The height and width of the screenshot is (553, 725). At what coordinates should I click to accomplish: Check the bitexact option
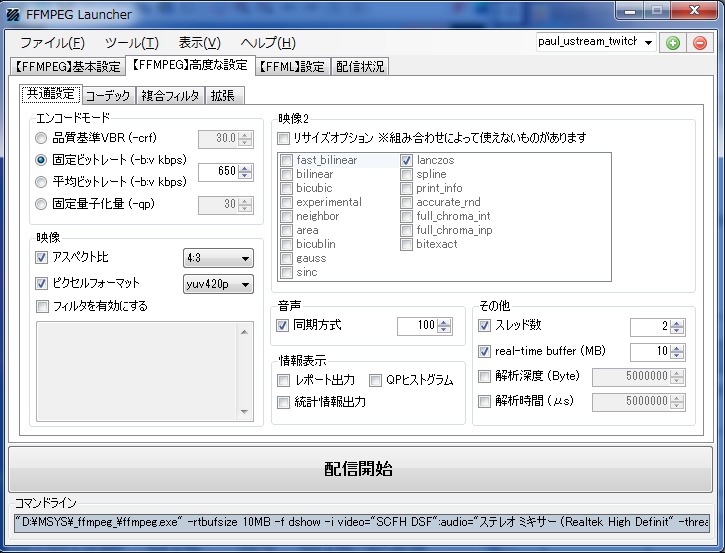(406, 244)
